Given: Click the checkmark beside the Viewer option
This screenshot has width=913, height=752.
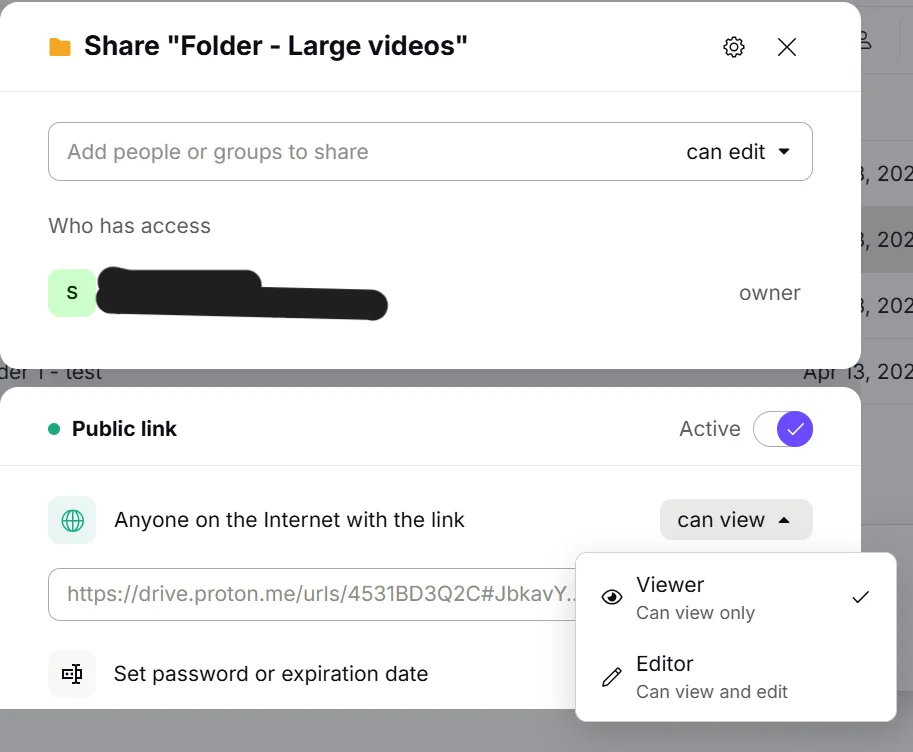Looking at the screenshot, I should pos(860,596).
